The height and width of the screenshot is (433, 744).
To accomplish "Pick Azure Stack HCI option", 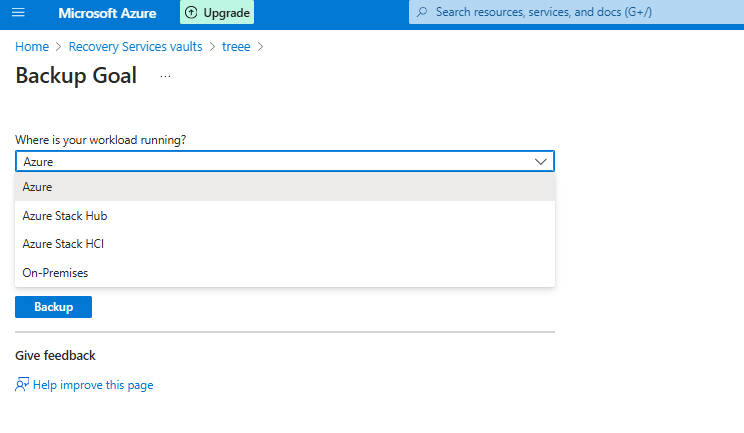I will (x=63, y=244).
